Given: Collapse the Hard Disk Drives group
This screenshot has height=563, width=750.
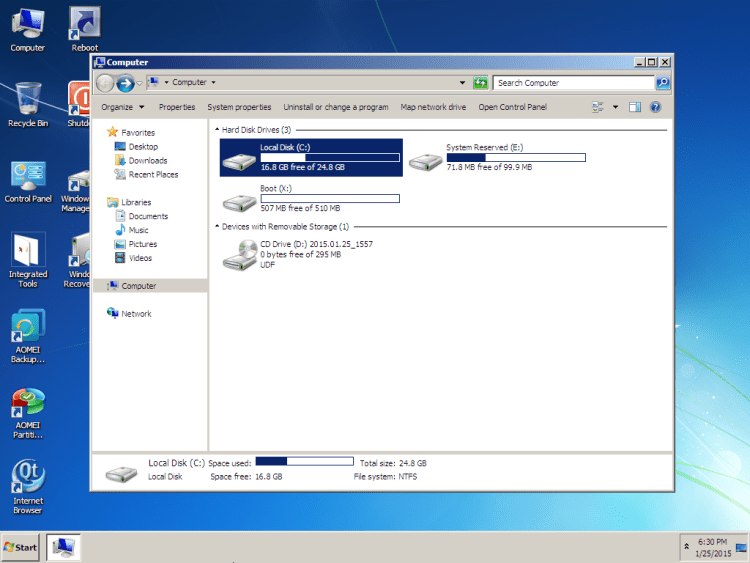Looking at the screenshot, I should (x=217, y=130).
